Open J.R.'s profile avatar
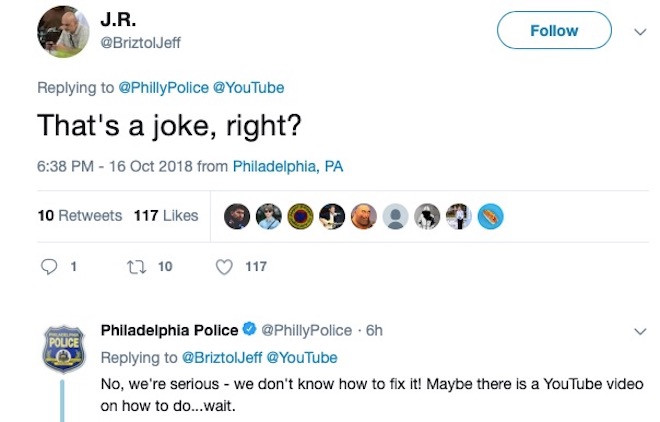This screenshot has height=422, width=660. (62, 31)
